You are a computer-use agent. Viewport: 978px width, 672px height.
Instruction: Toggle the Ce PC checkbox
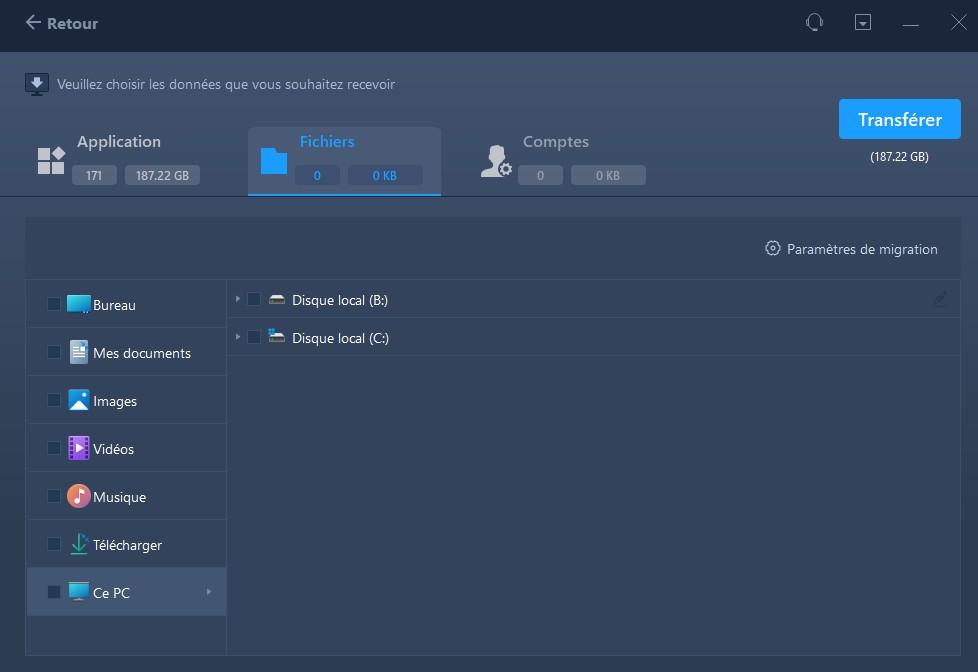[x=54, y=593]
